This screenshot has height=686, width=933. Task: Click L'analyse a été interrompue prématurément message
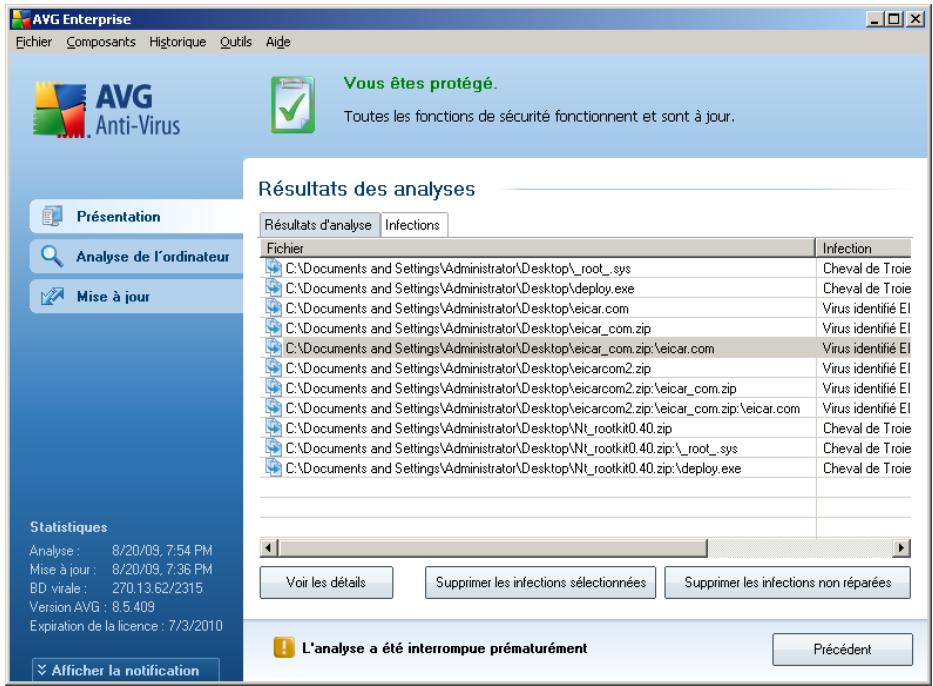point(444,648)
